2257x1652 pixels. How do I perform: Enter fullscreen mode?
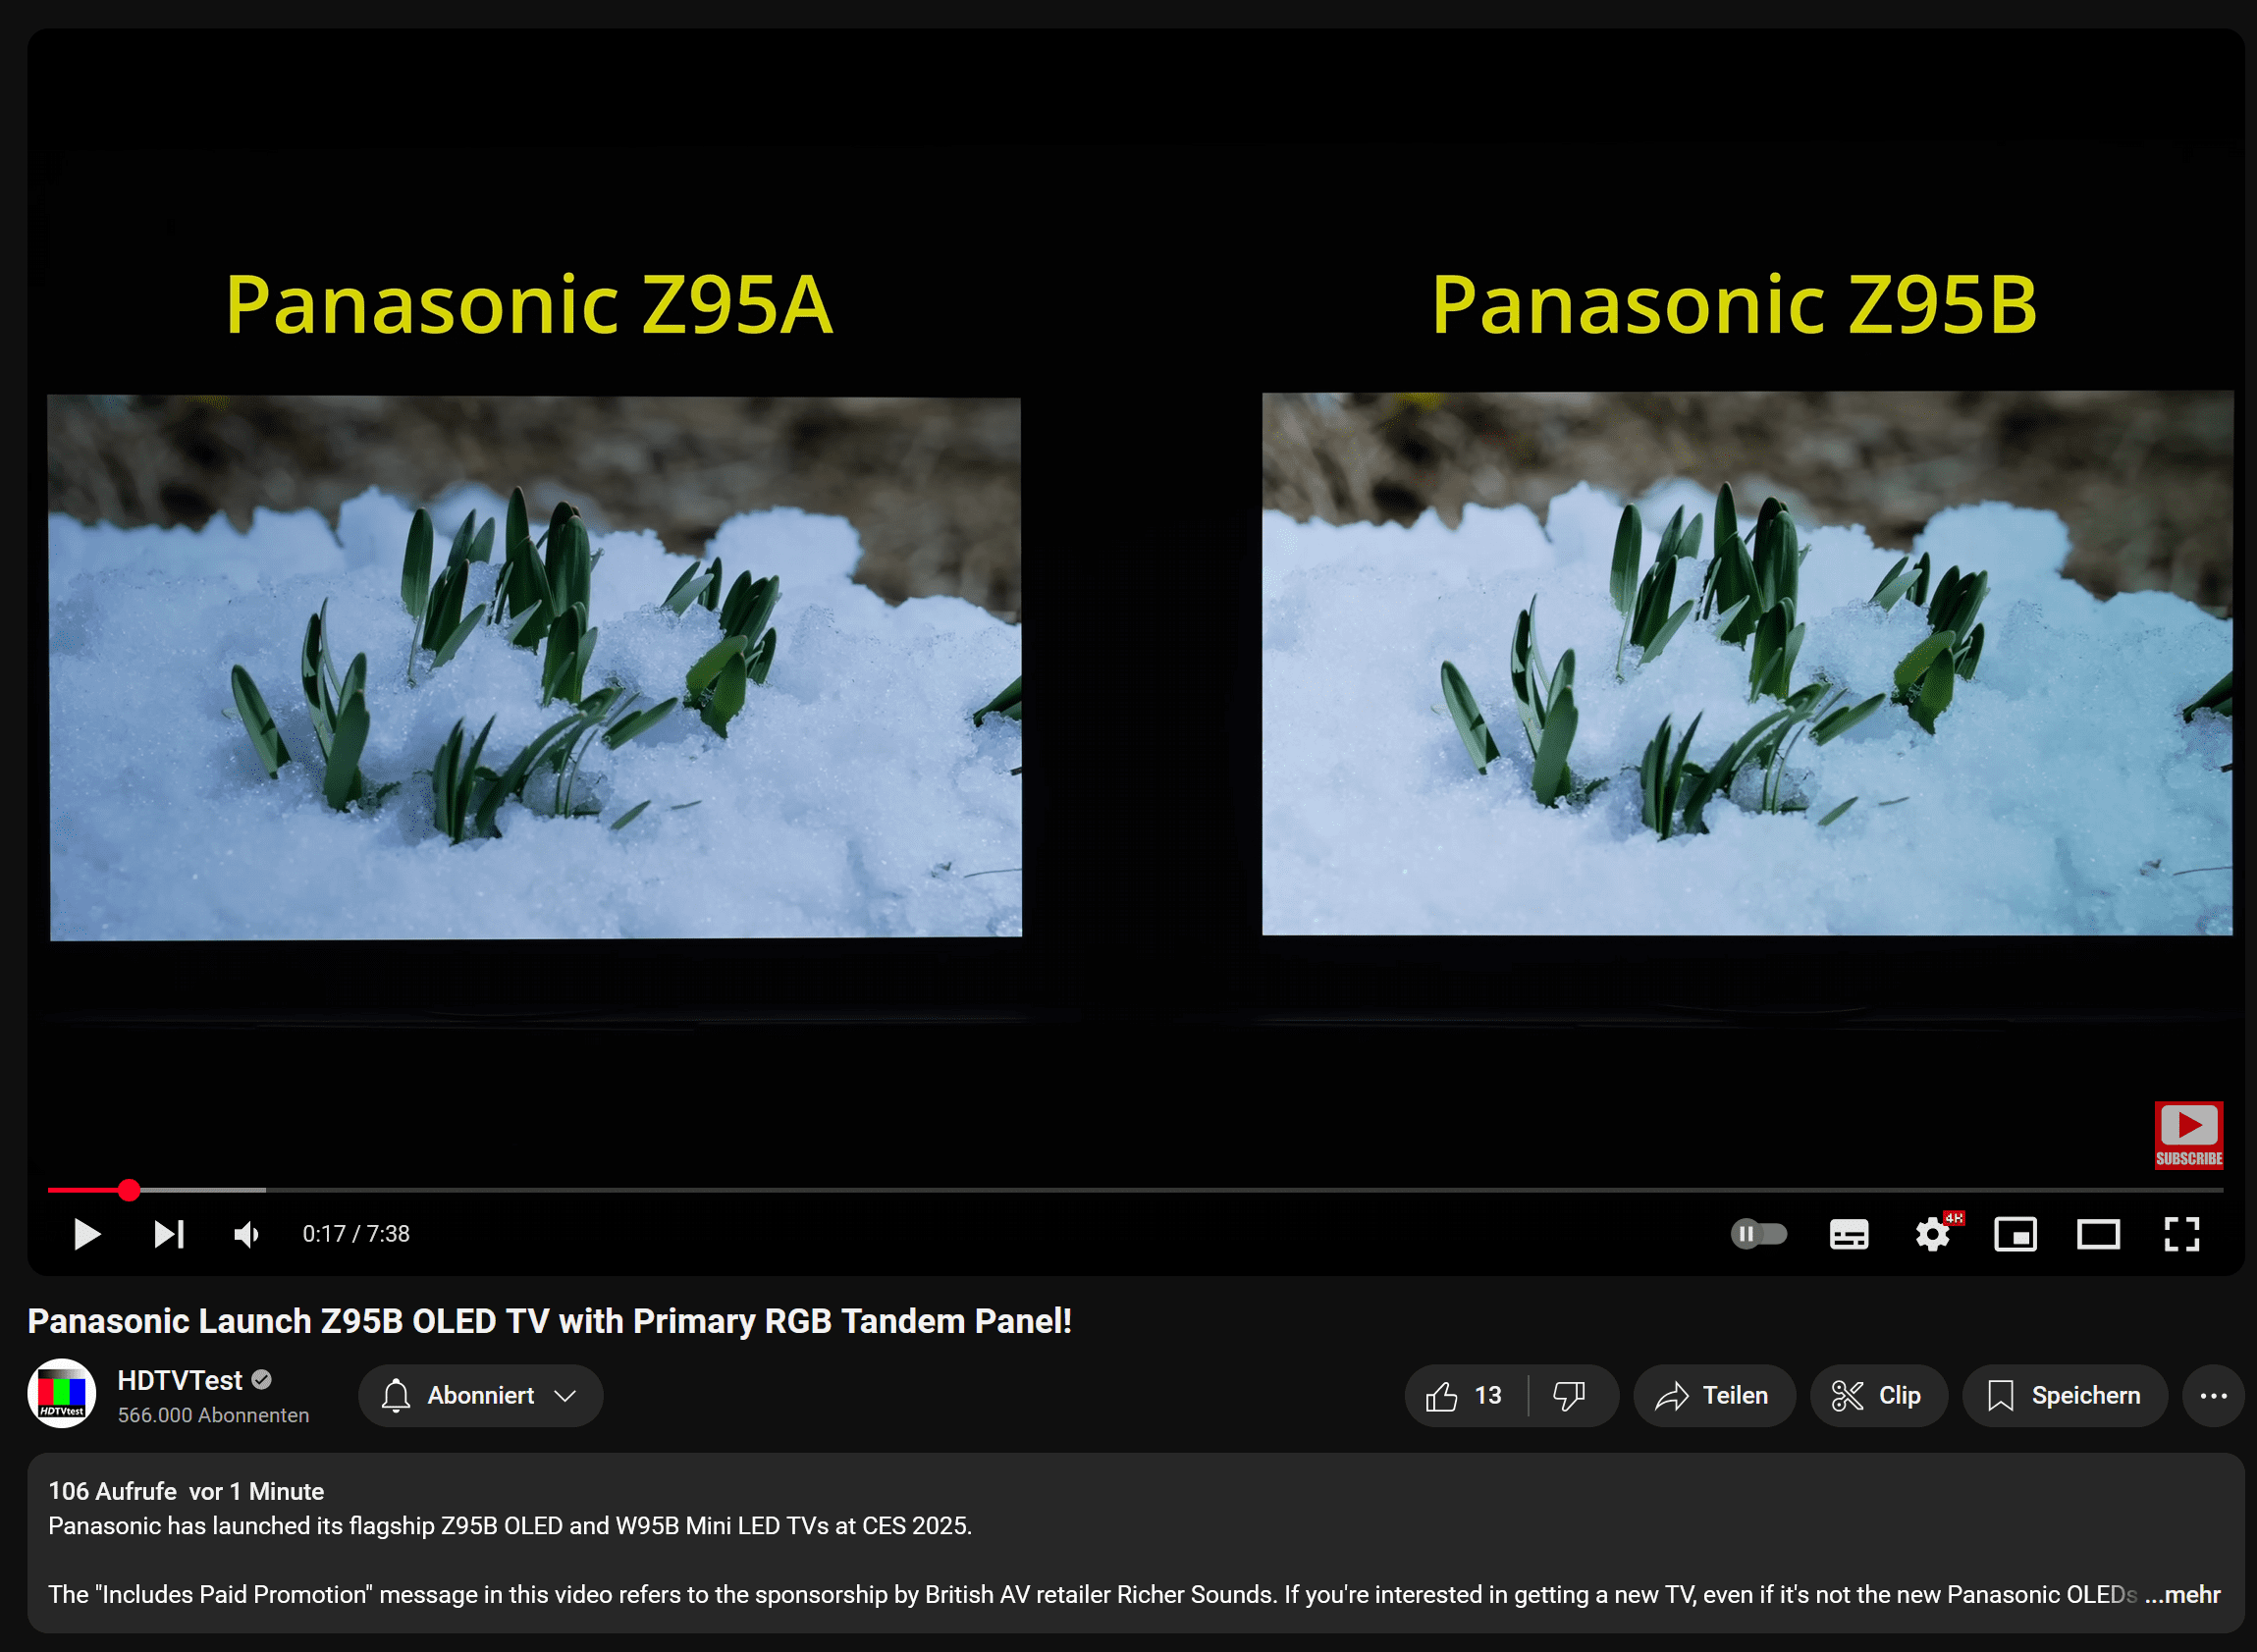tap(2182, 1234)
